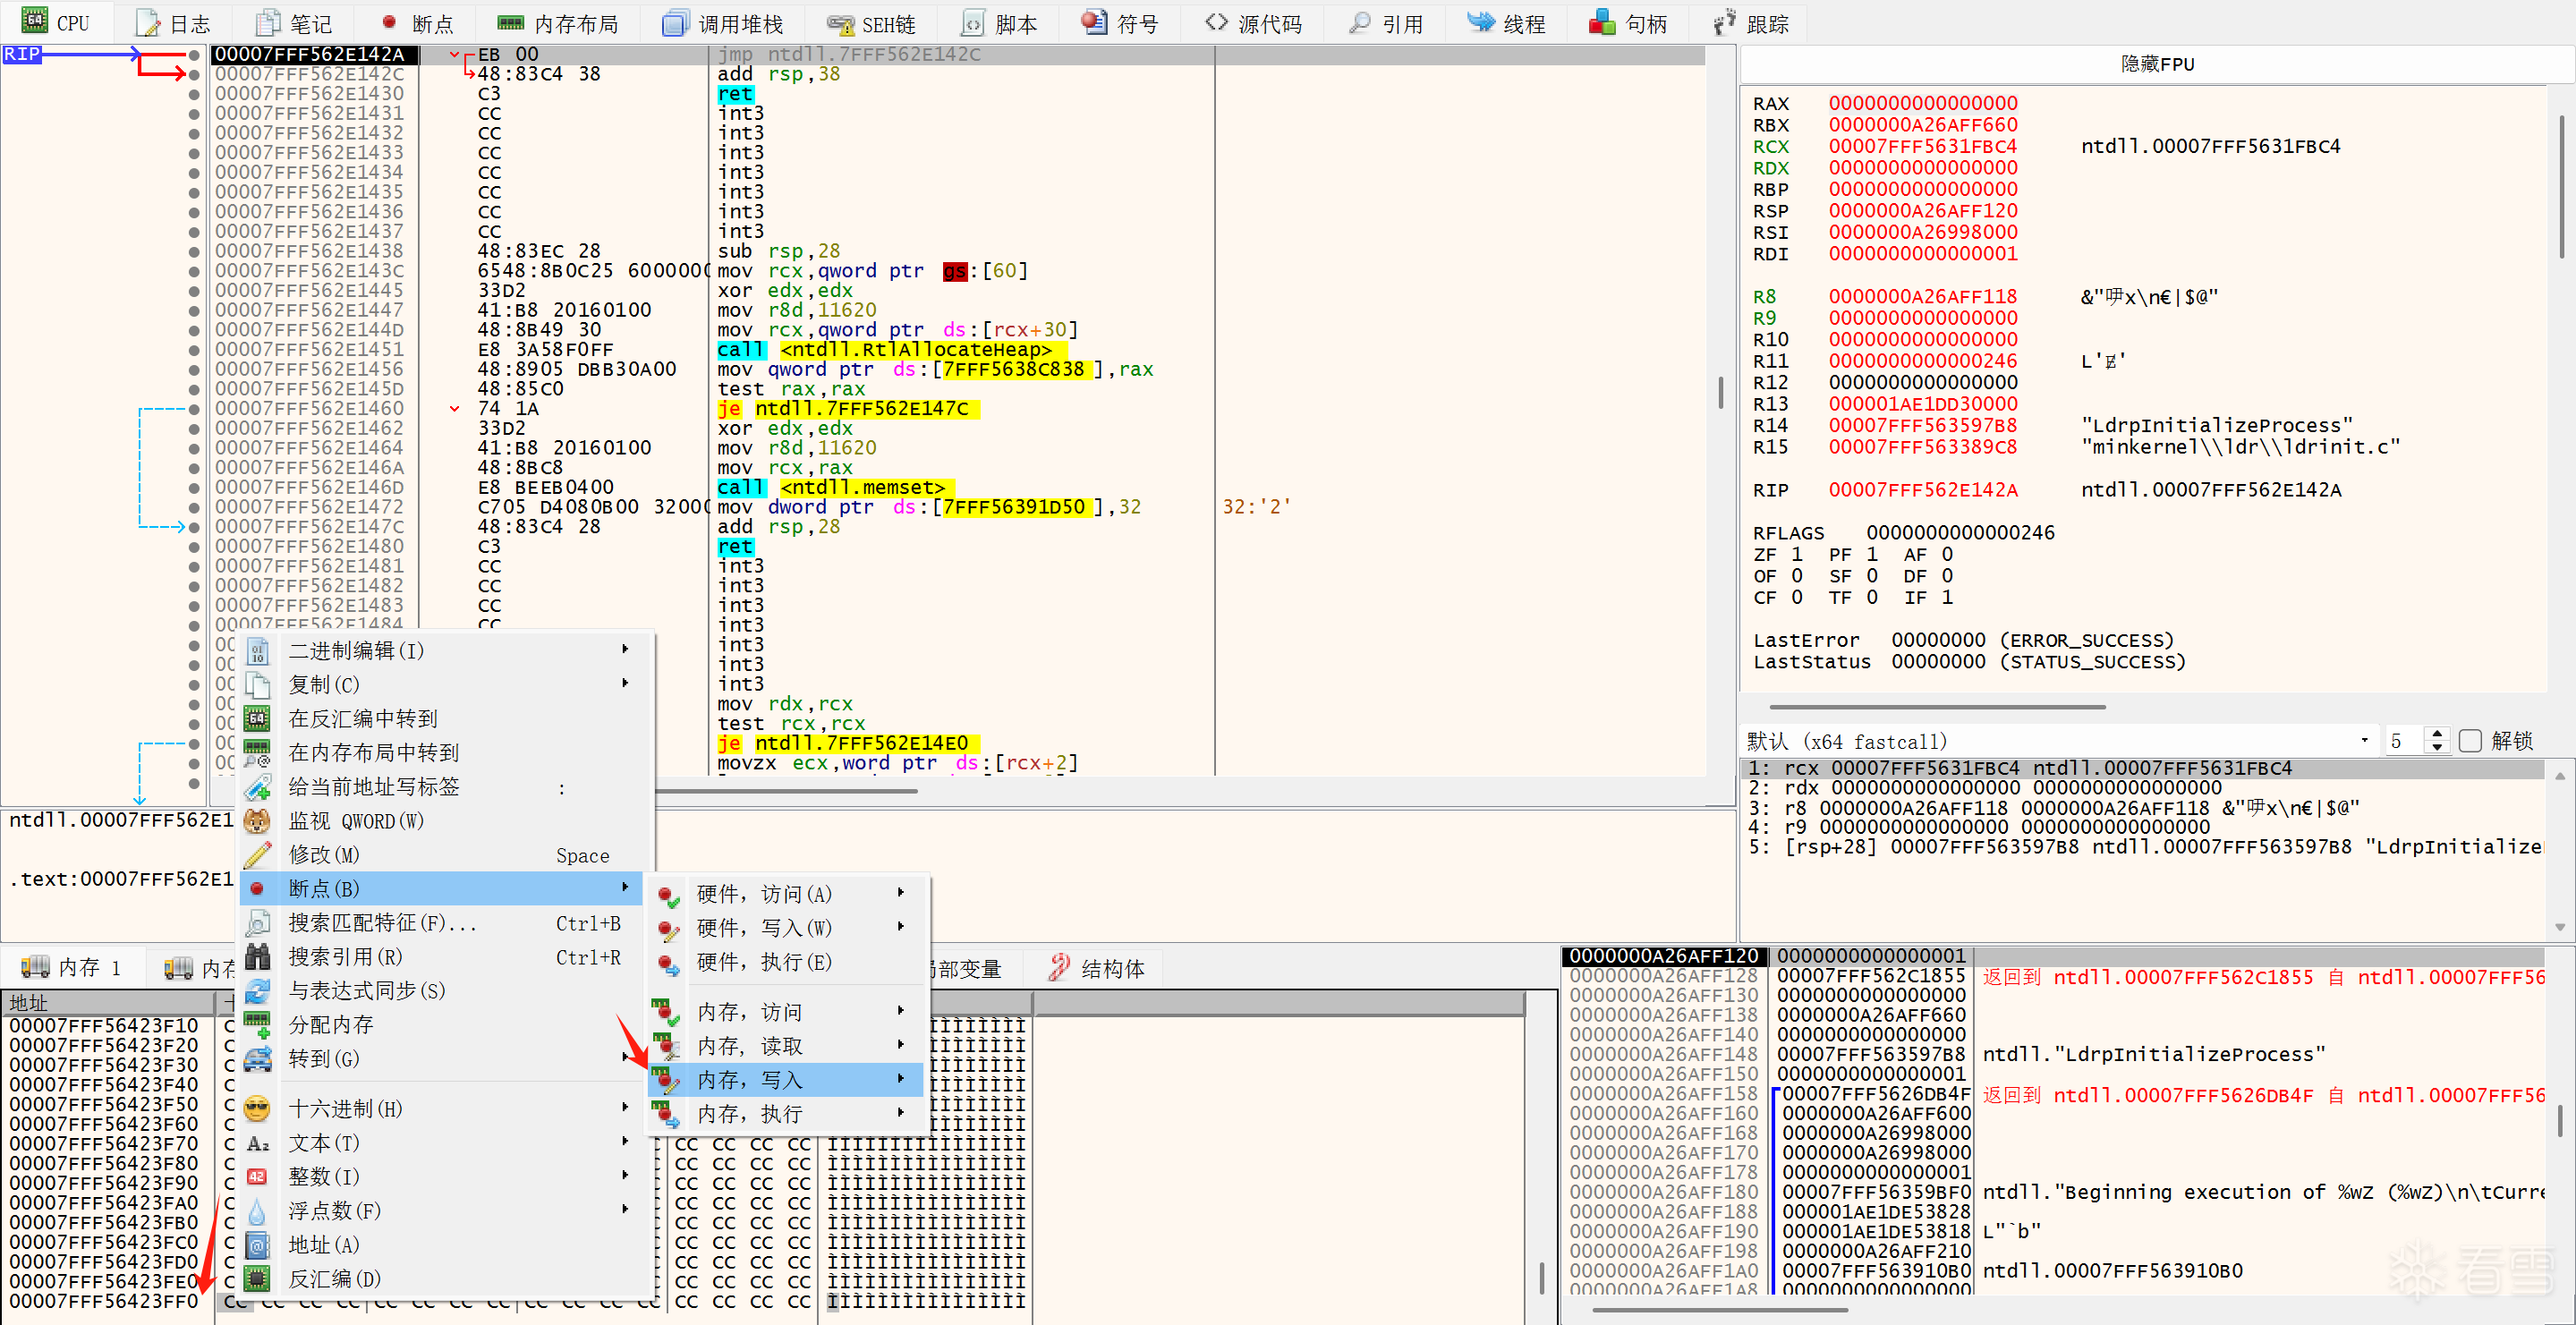The height and width of the screenshot is (1325, 2576).
Task: Click the 隐藏FPU button
Action: pos(2156,64)
